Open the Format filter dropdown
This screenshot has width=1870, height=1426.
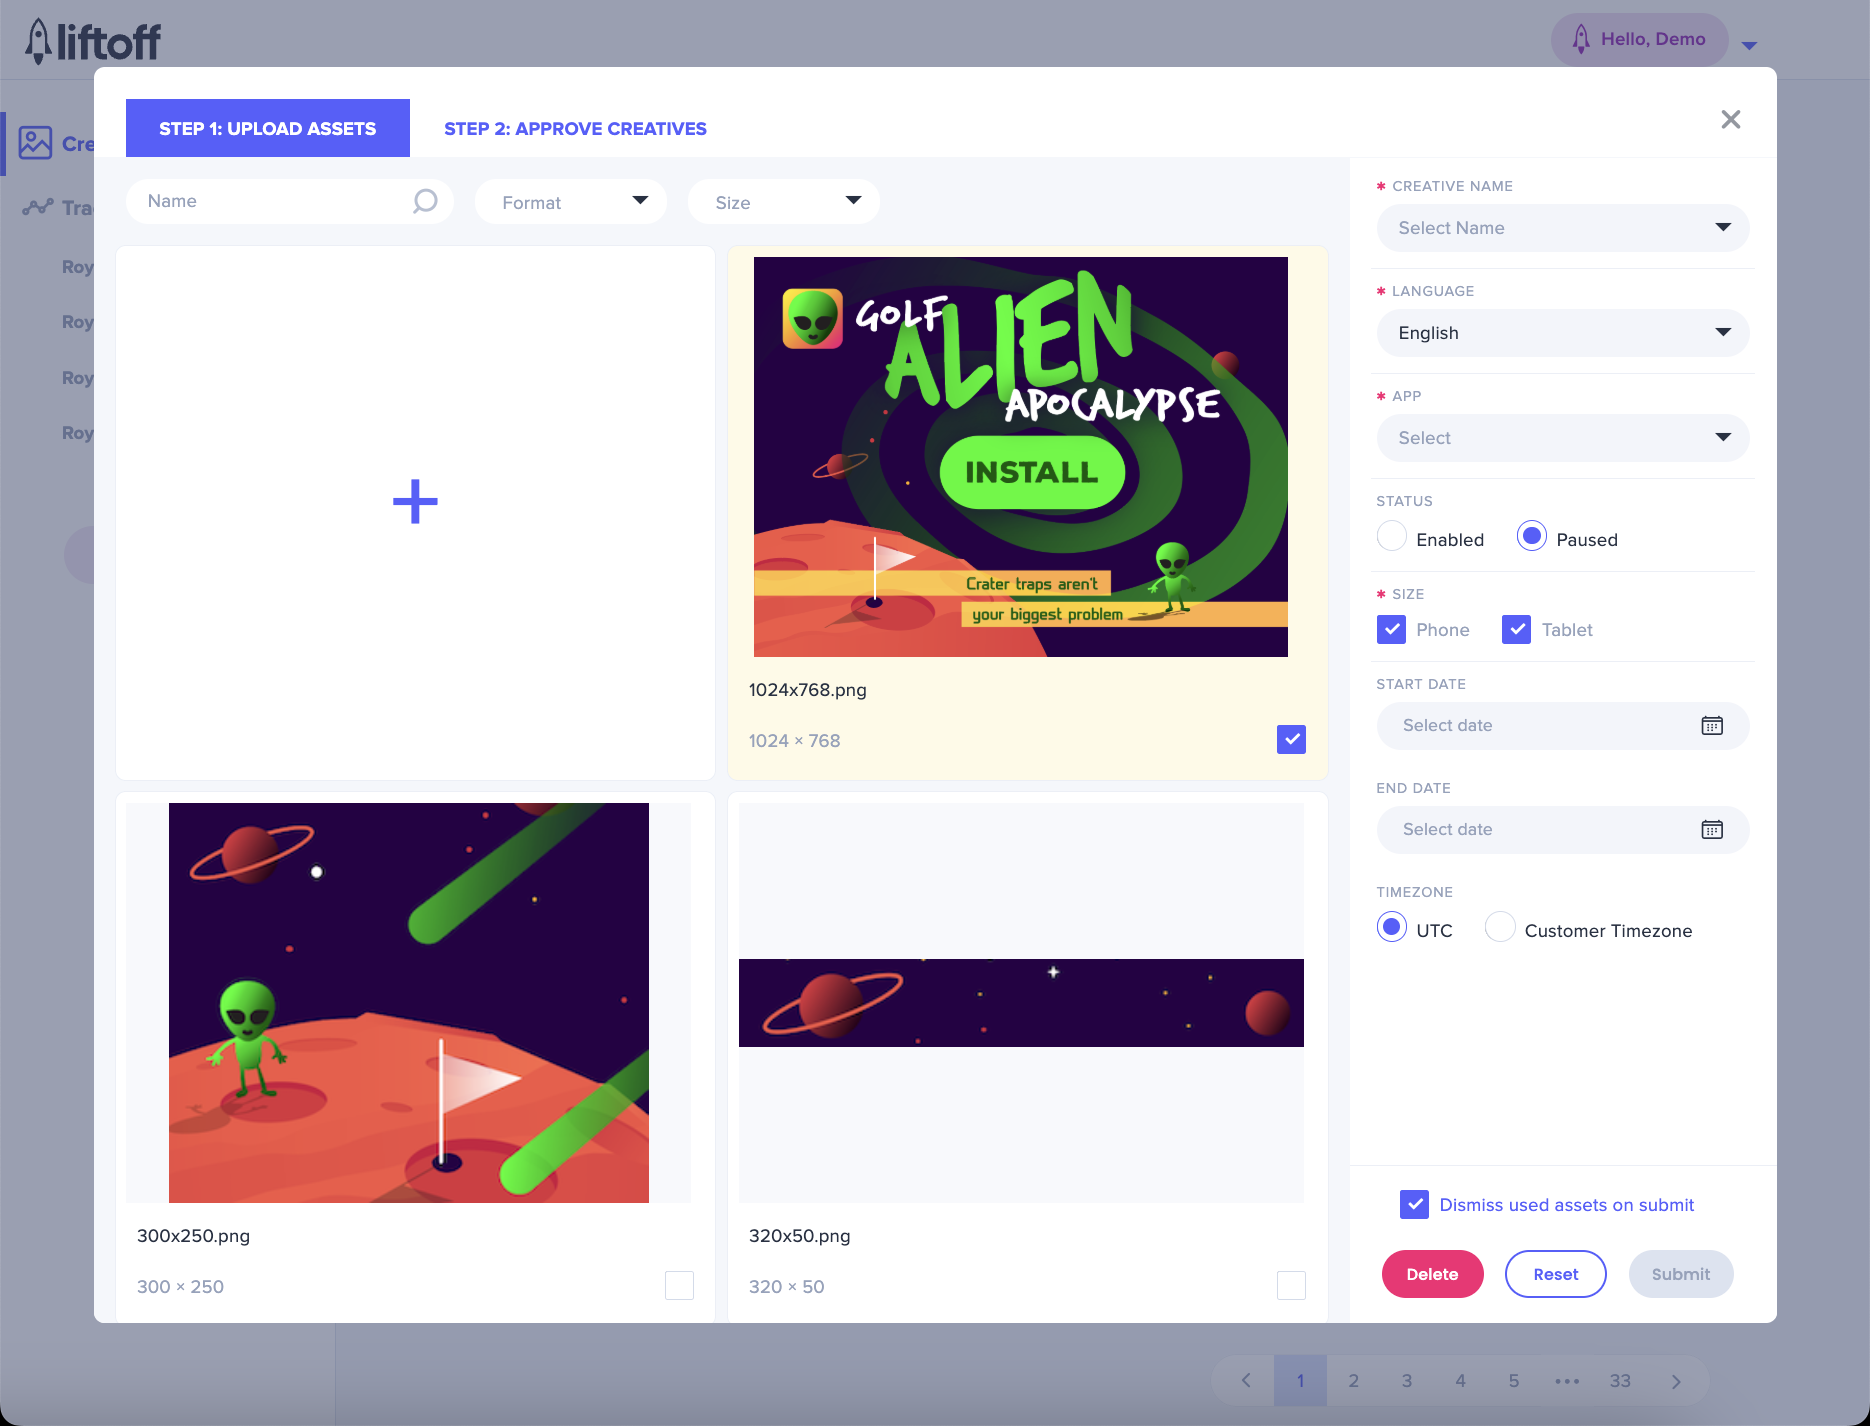pos(571,202)
